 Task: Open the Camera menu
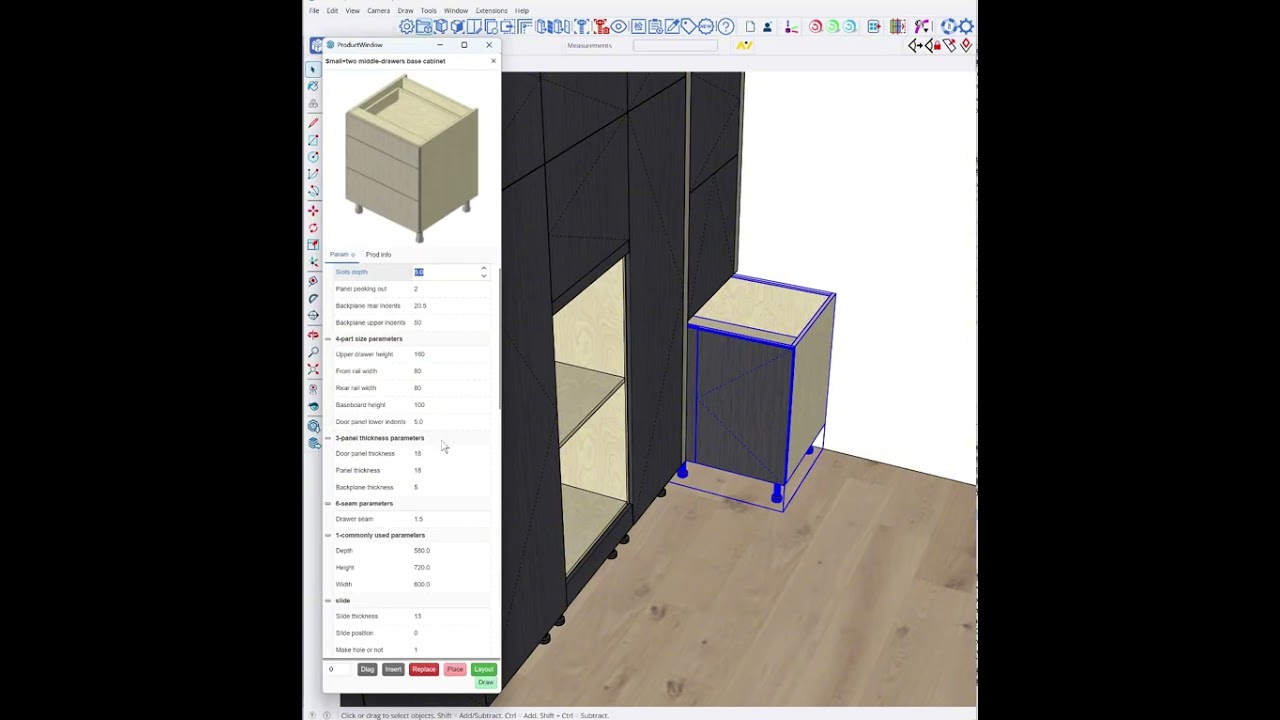click(378, 11)
